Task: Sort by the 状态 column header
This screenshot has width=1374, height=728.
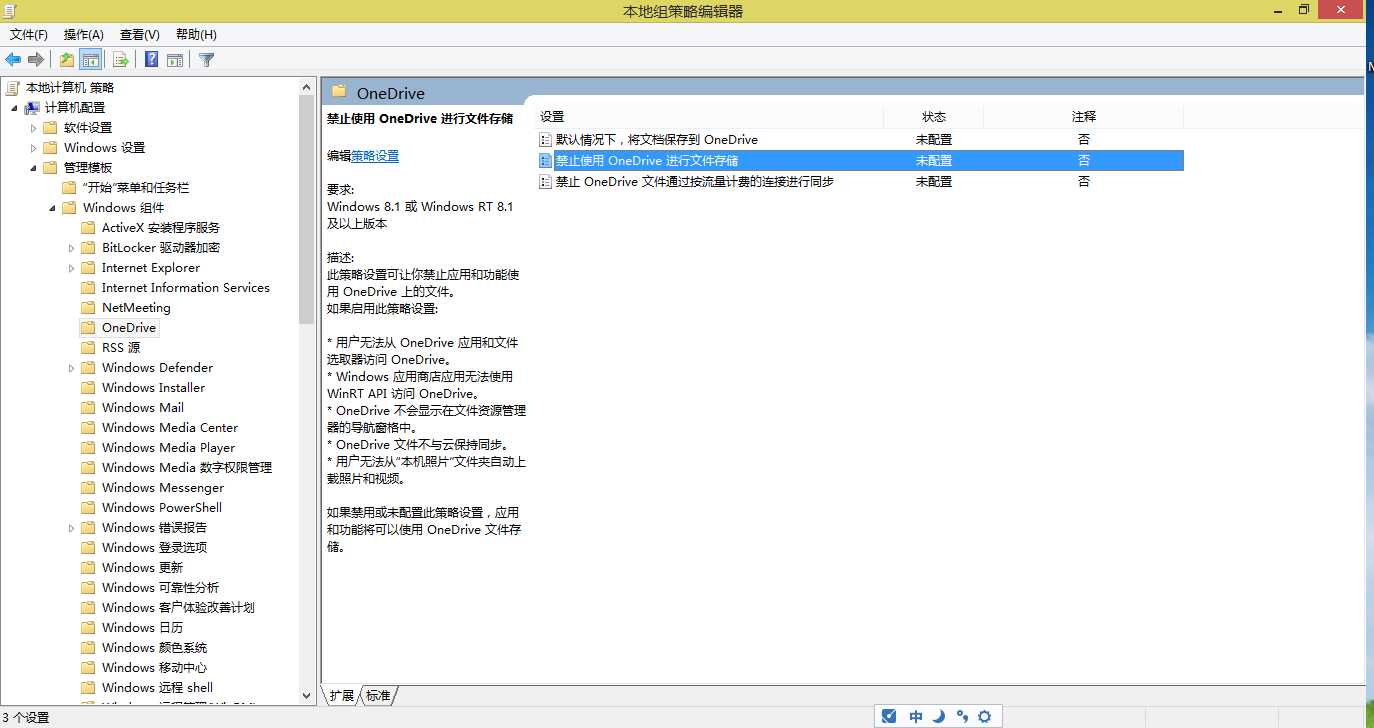Action: [x=934, y=117]
